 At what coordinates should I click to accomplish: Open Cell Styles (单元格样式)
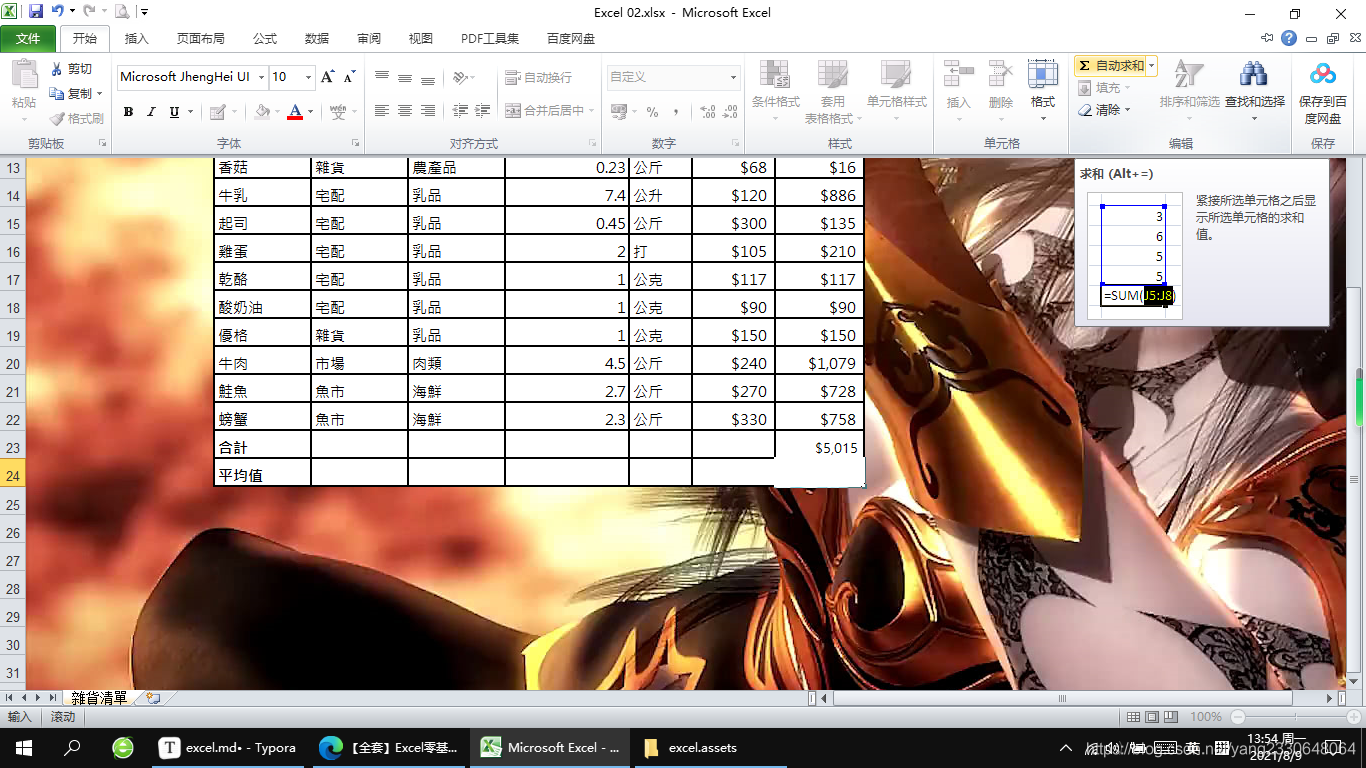click(896, 92)
